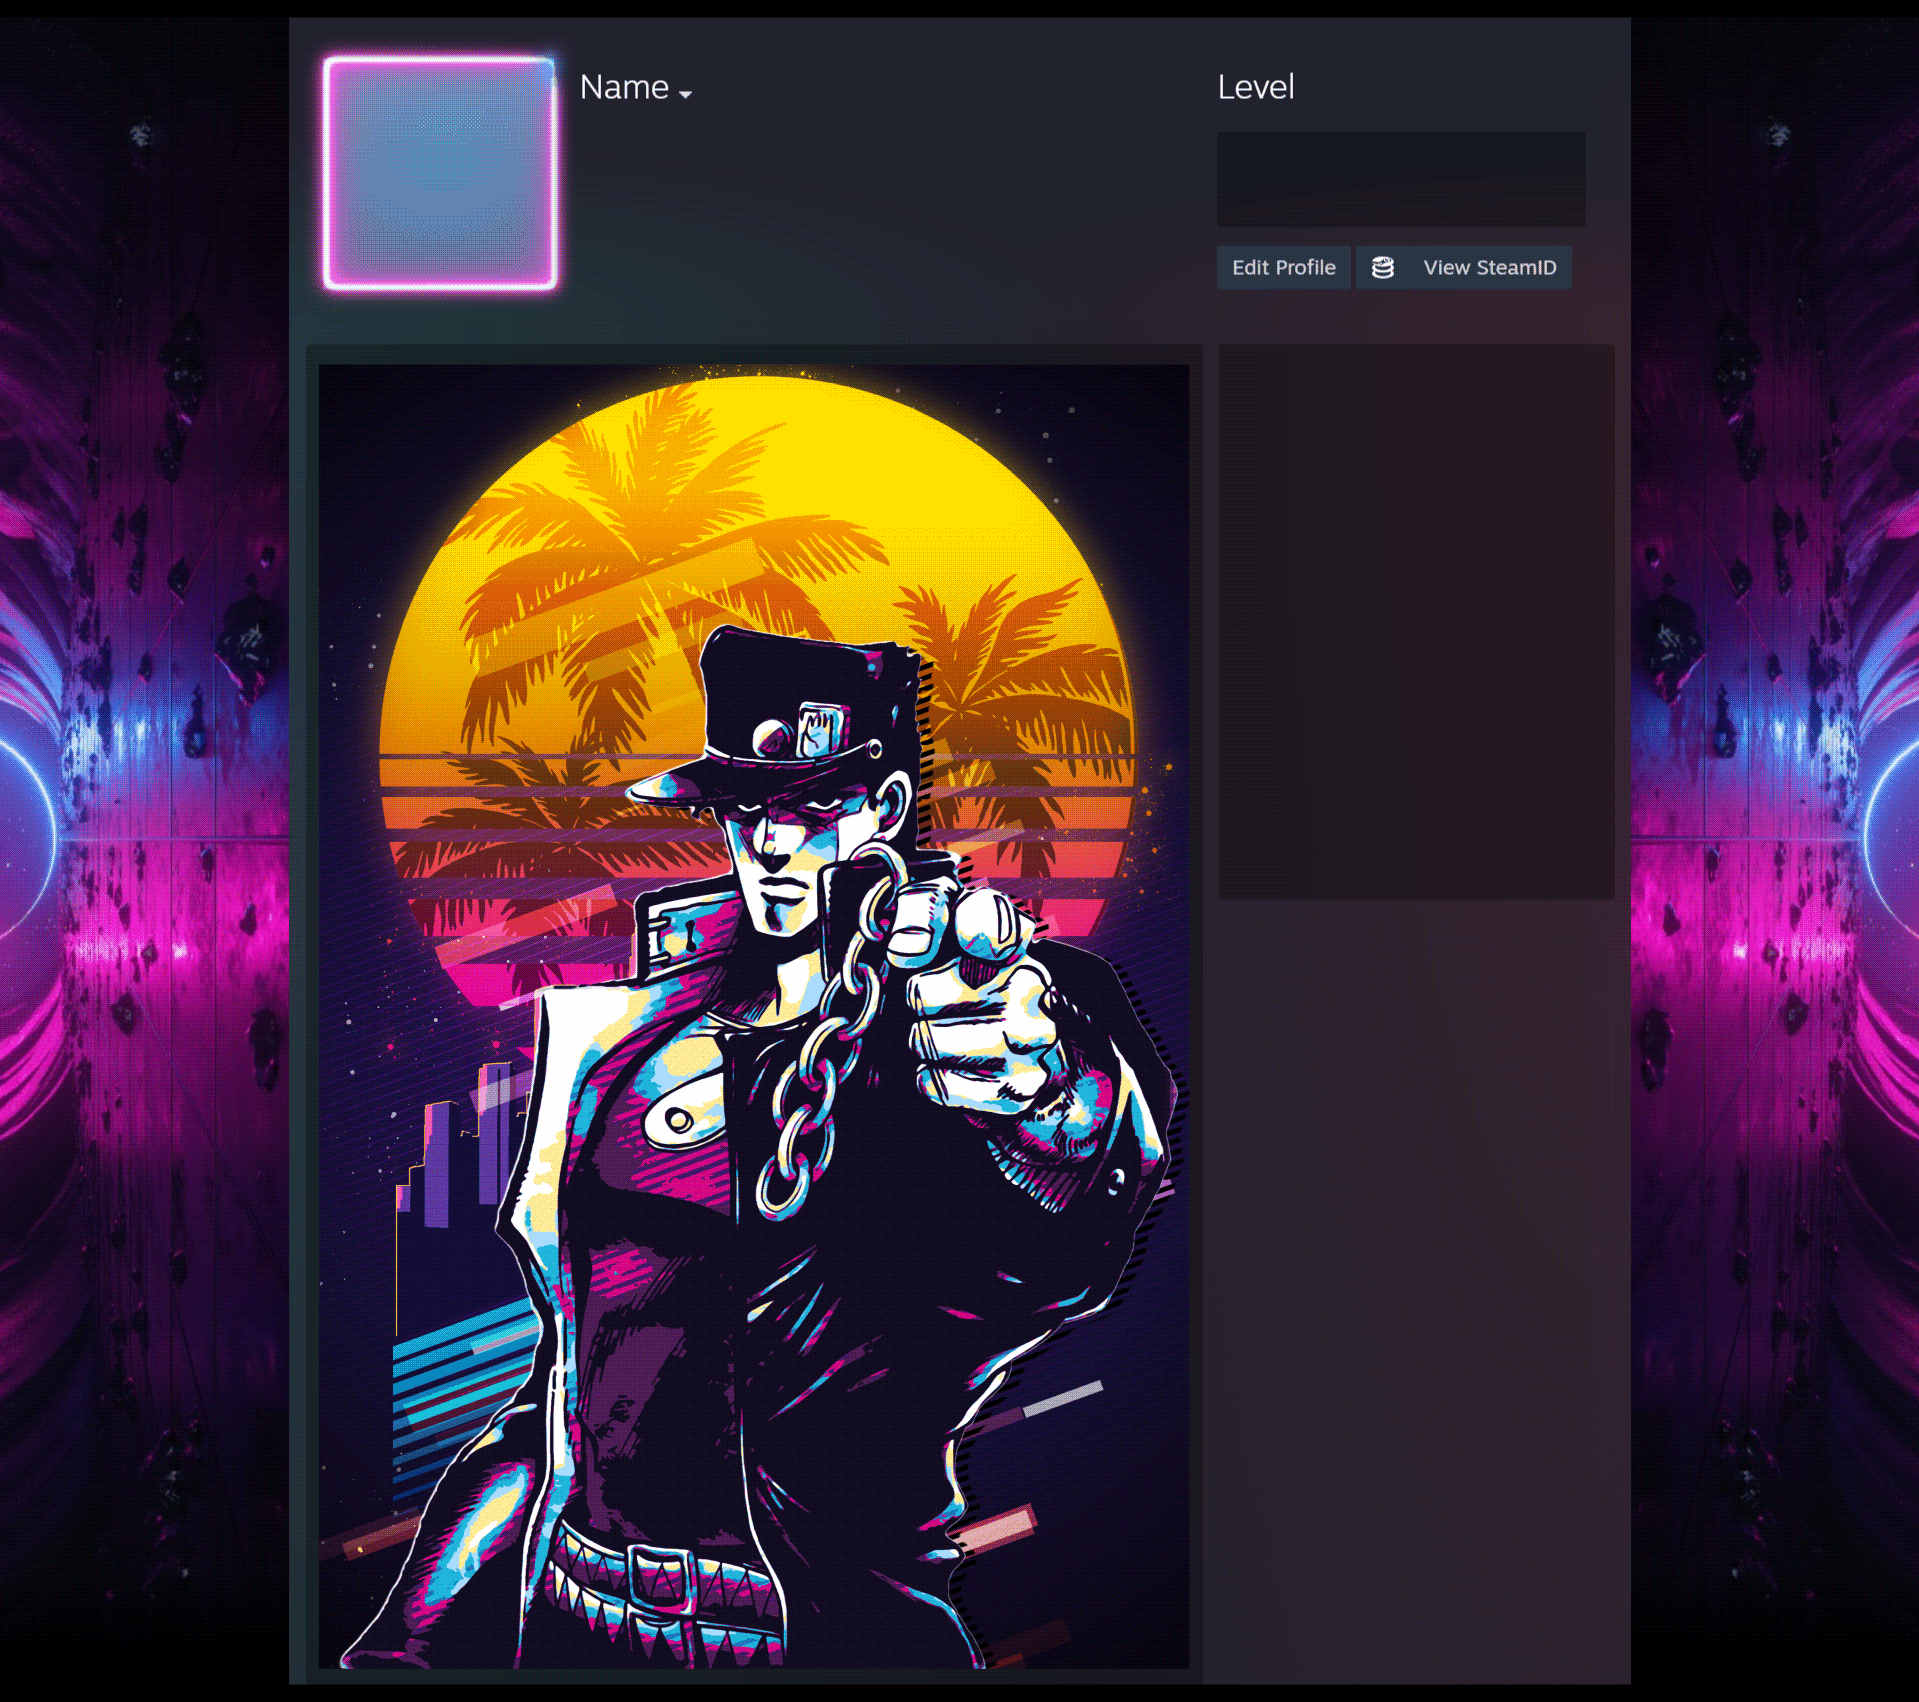
Task: Click the Level heading label
Action: 1256,87
